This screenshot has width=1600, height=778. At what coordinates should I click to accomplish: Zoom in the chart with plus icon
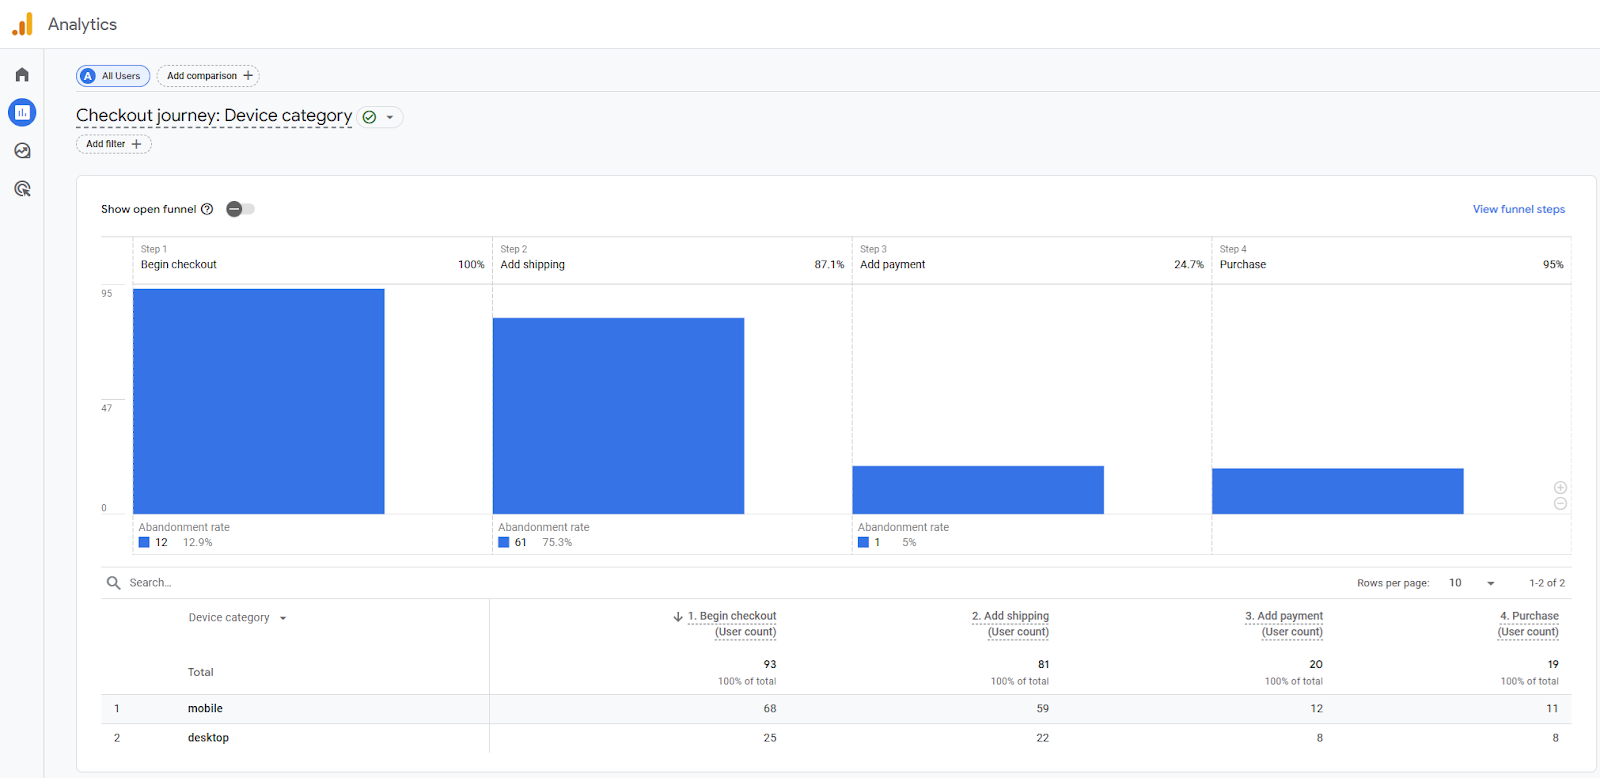[x=1560, y=488]
